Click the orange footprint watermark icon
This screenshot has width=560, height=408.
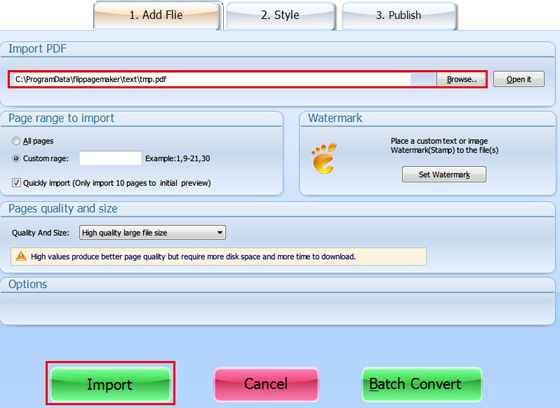tap(324, 158)
